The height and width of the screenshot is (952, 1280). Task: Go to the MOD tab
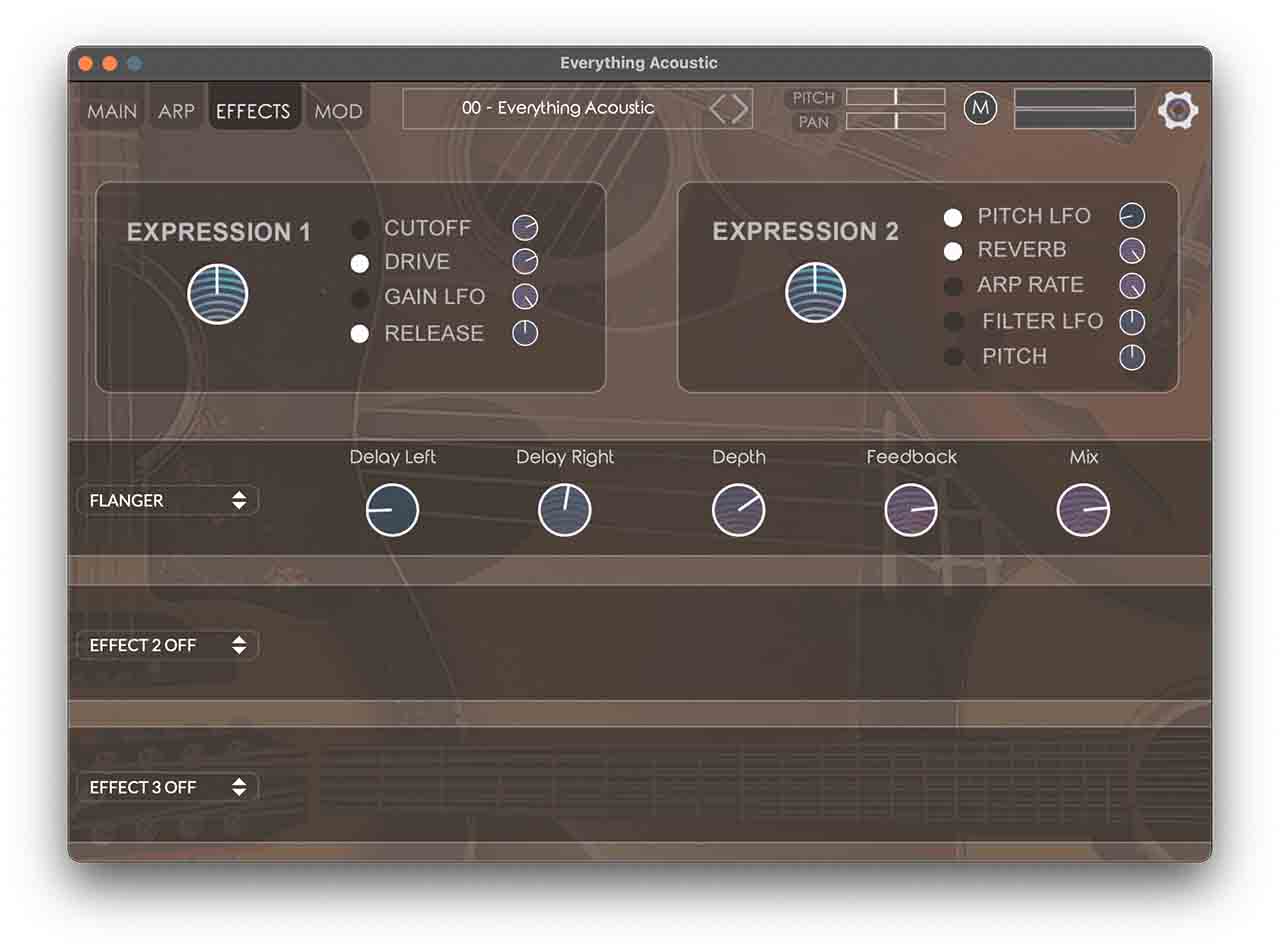pos(338,111)
